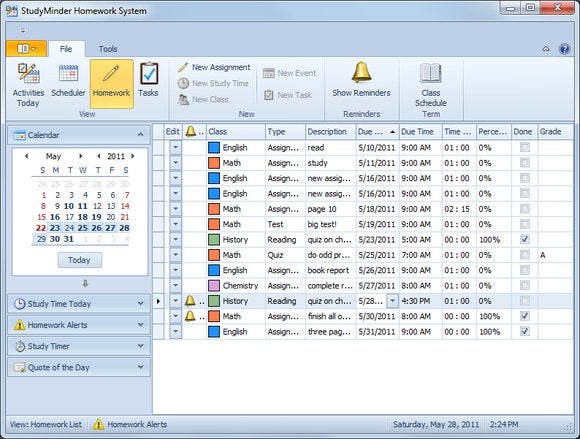Select May 10 in the calendar
580x439 pixels.
pyautogui.click(x=69, y=206)
